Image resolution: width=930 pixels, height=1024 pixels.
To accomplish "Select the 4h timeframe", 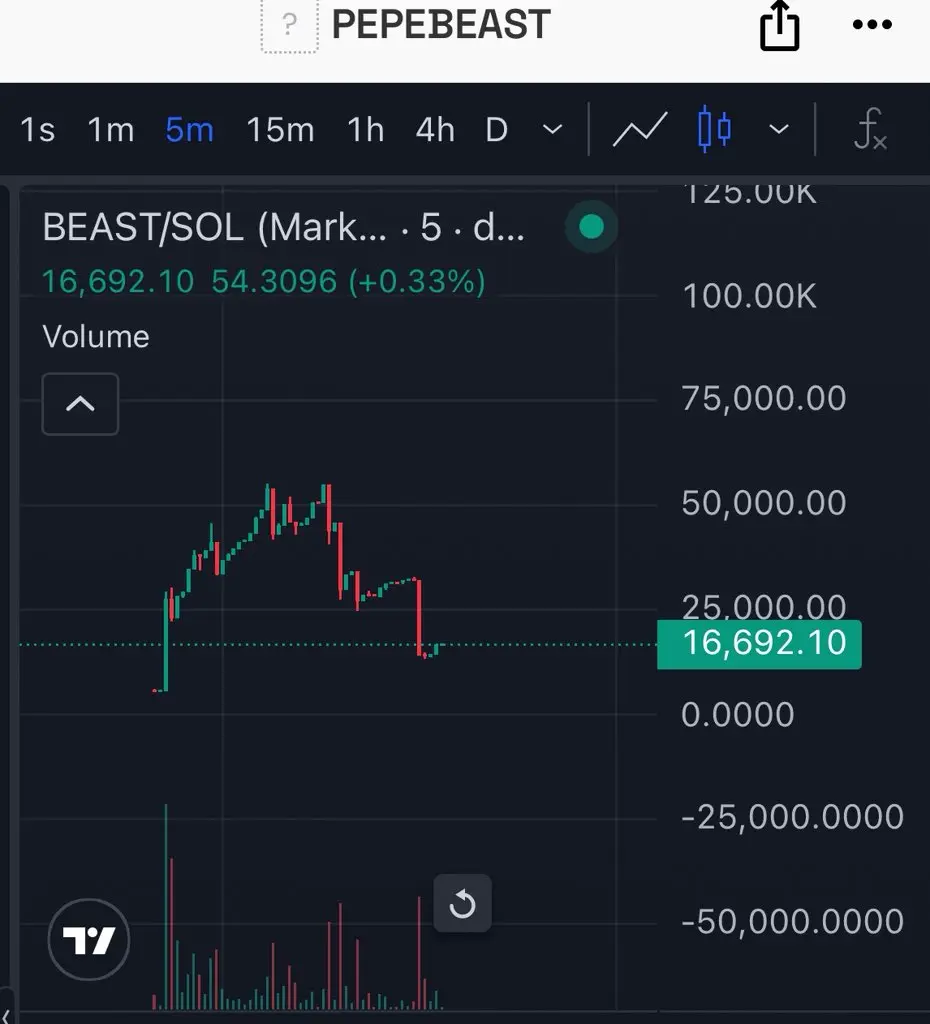I will pos(435,129).
